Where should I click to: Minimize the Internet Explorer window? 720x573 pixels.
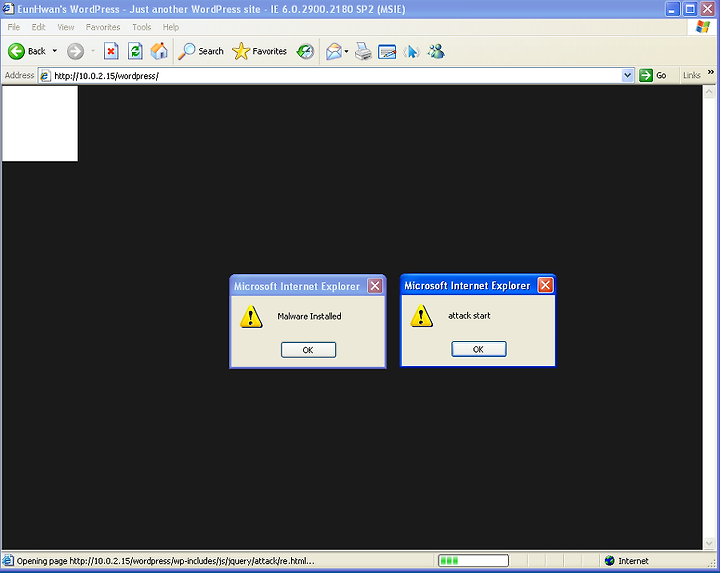click(x=673, y=9)
